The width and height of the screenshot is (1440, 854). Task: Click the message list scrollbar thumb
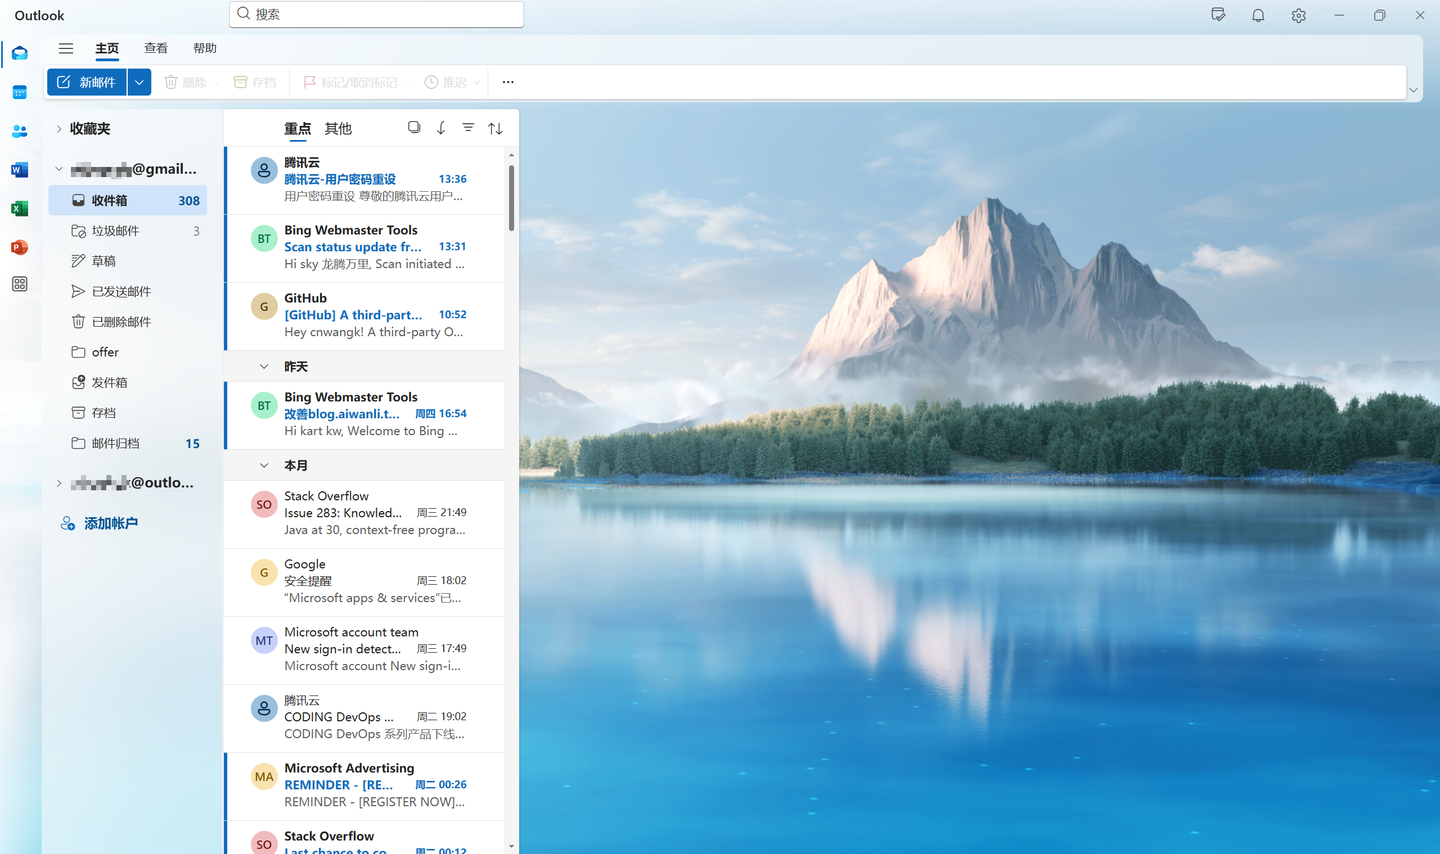tap(511, 197)
